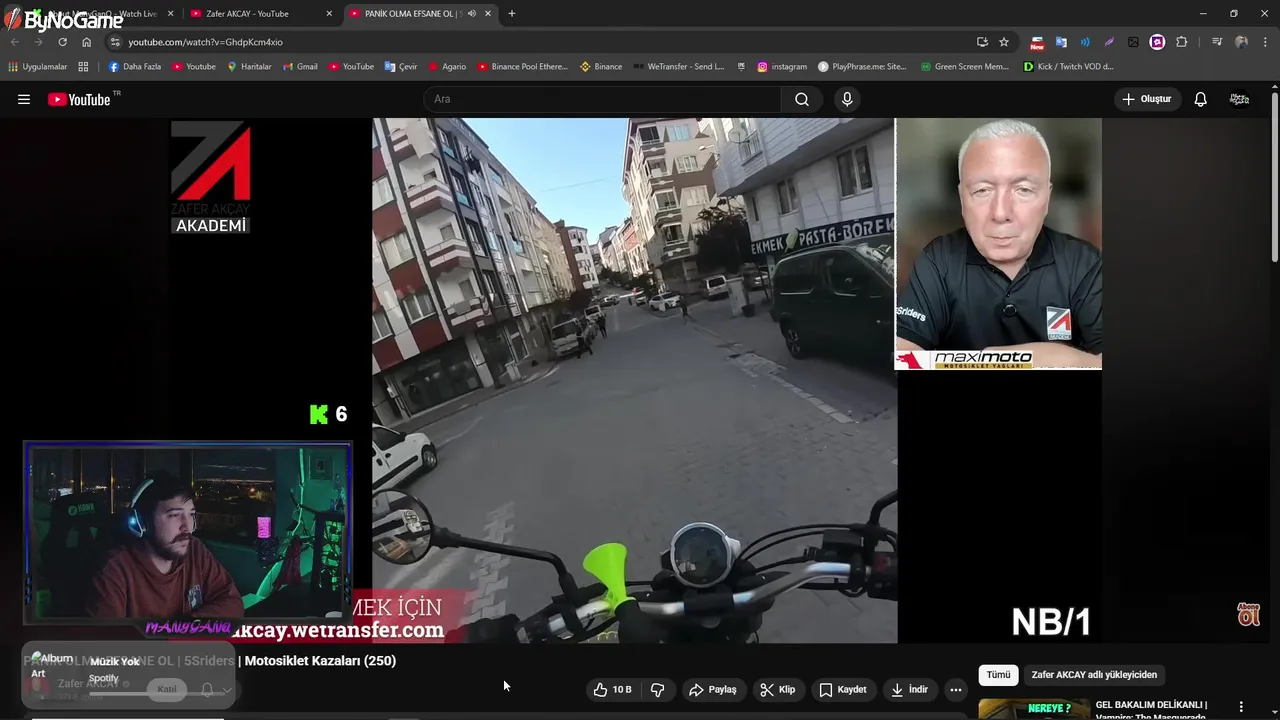The image size is (1280, 720).
Task: Bookmark this page with the star icon
Action: (1004, 42)
